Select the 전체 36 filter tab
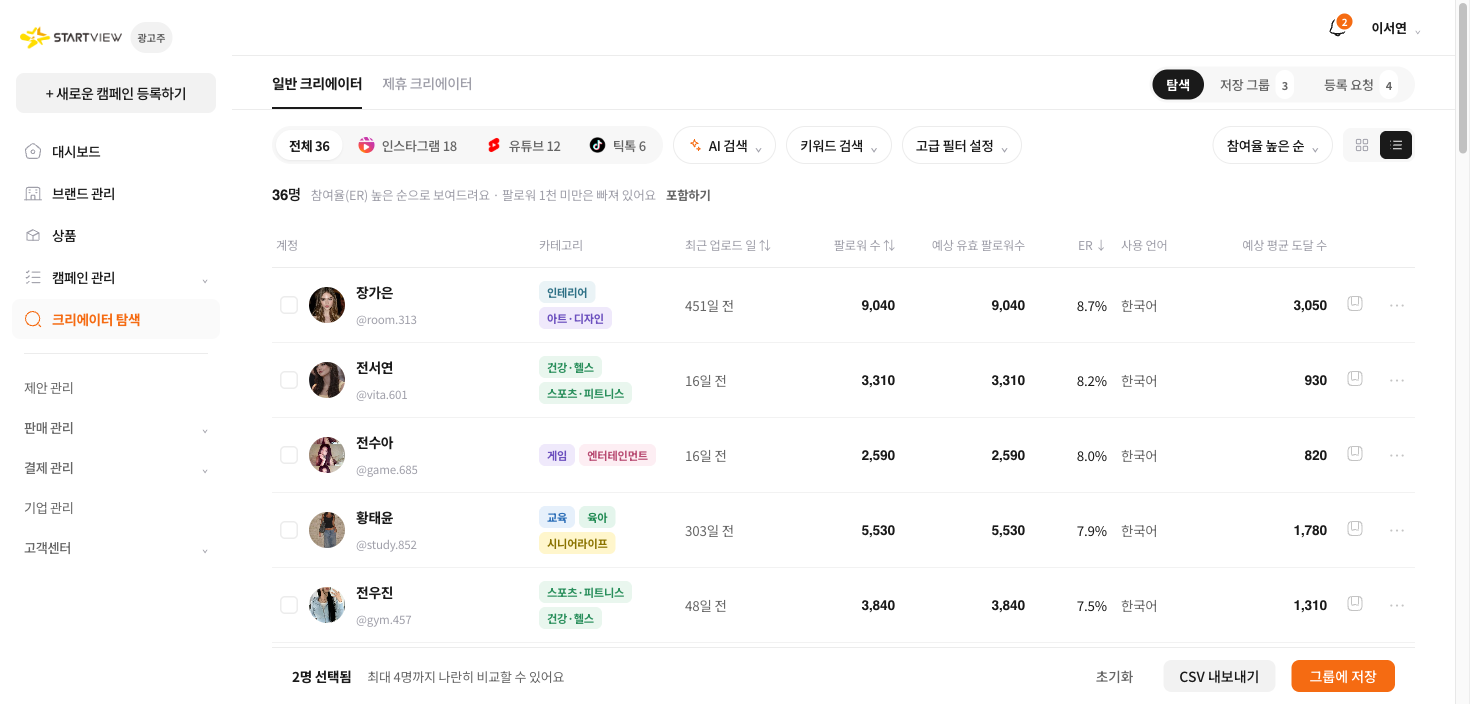1470x704 pixels. [309, 145]
